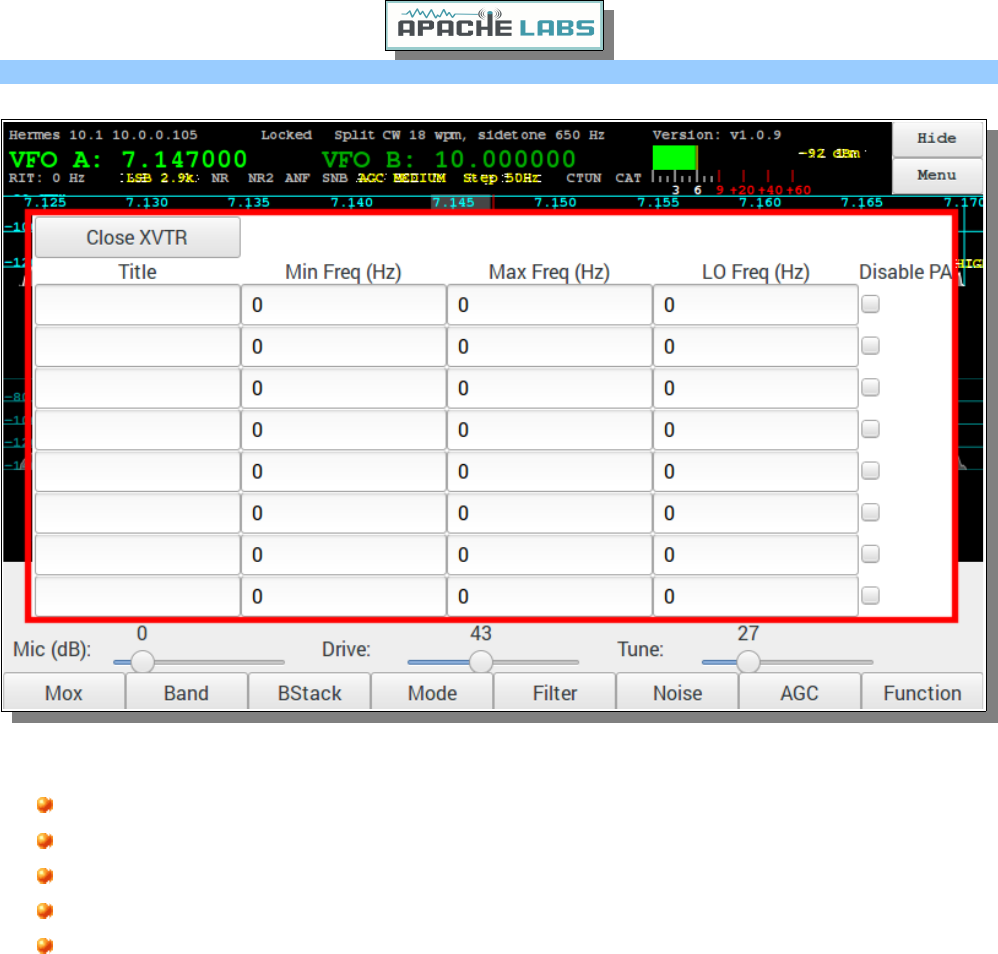The width and height of the screenshot is (998, 954).
Task: Click the Step 50Hz indicator
Action: click(x=502, y=178)
